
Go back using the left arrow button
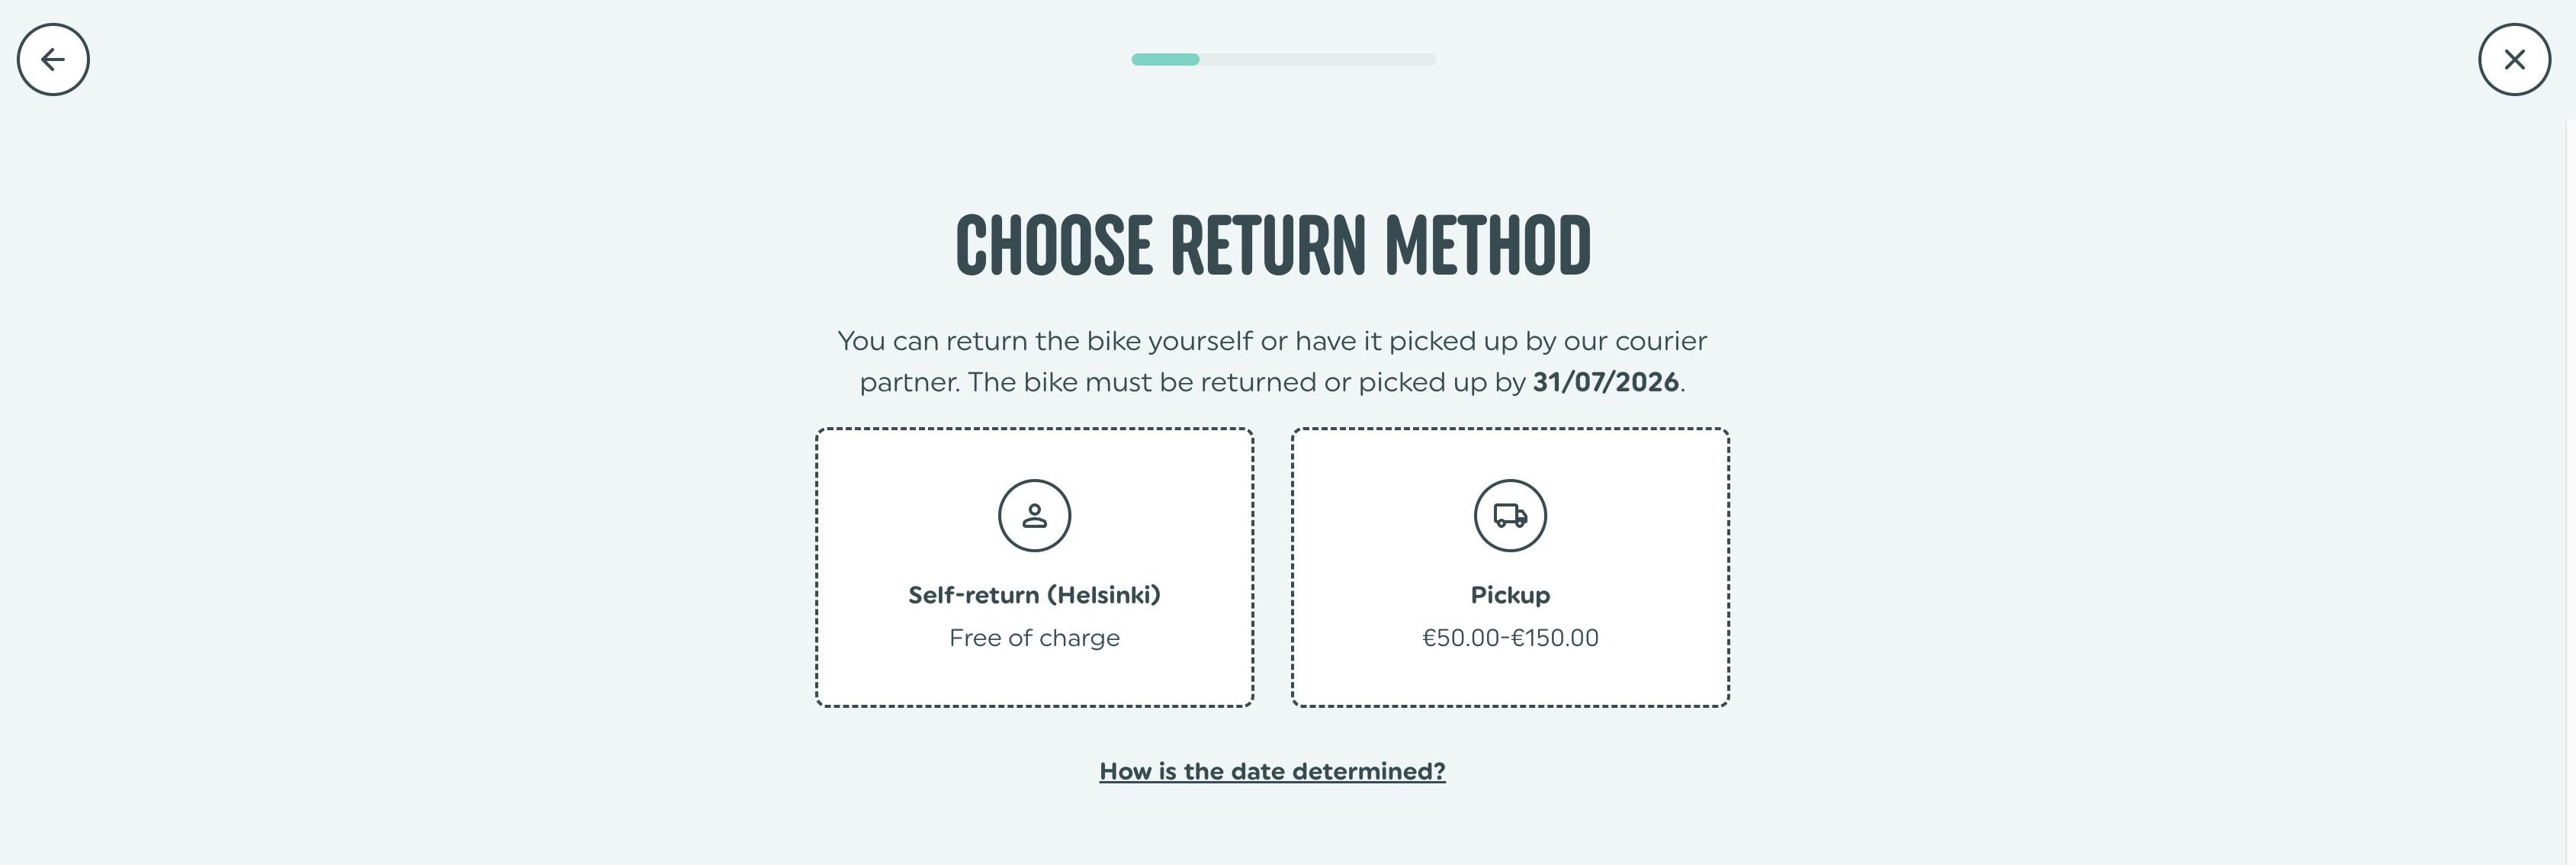coord(53,60)
